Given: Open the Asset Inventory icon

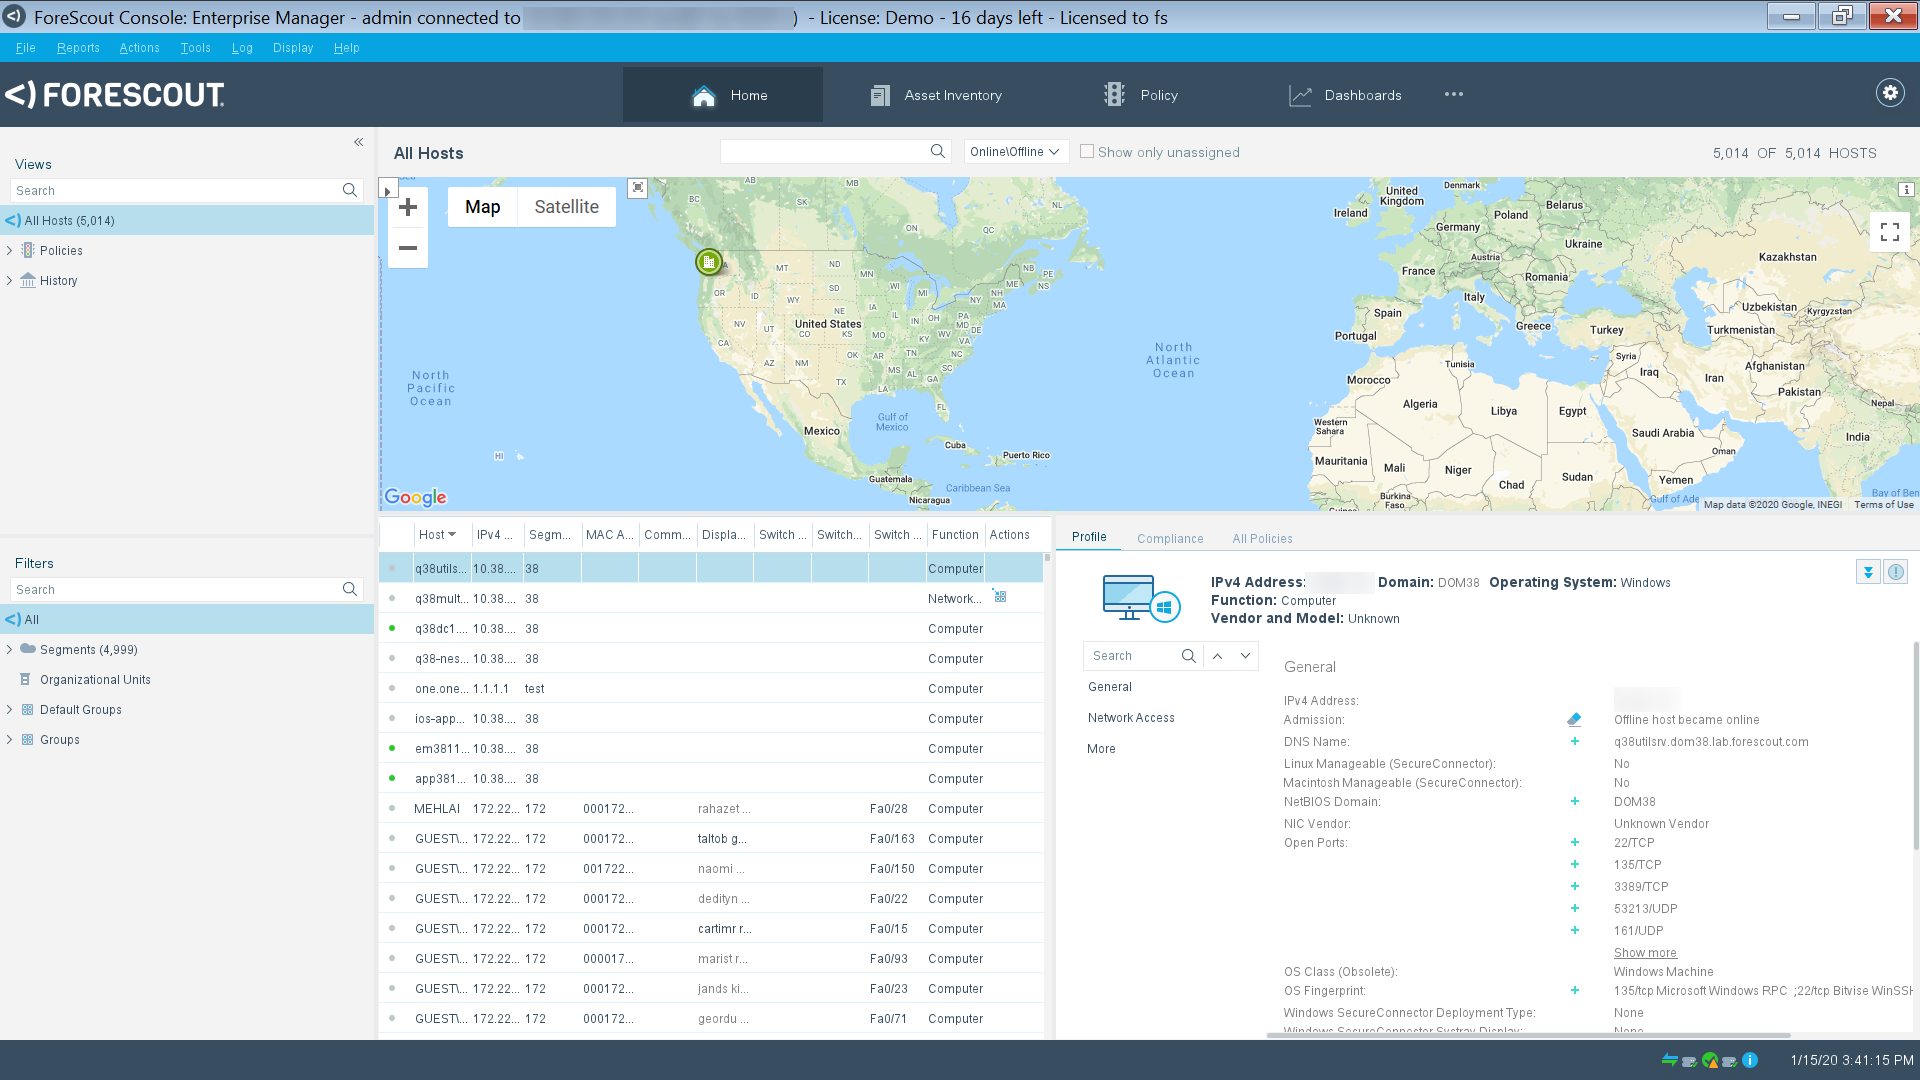Looking at the screenshot, I should click(x=880, y=95).
